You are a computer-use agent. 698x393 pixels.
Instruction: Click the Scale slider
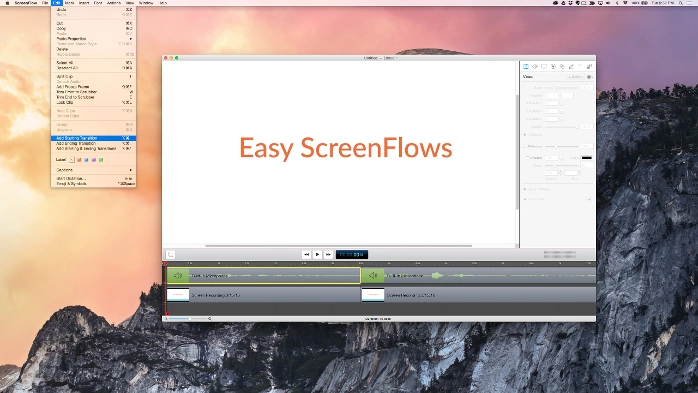[562, 88]
